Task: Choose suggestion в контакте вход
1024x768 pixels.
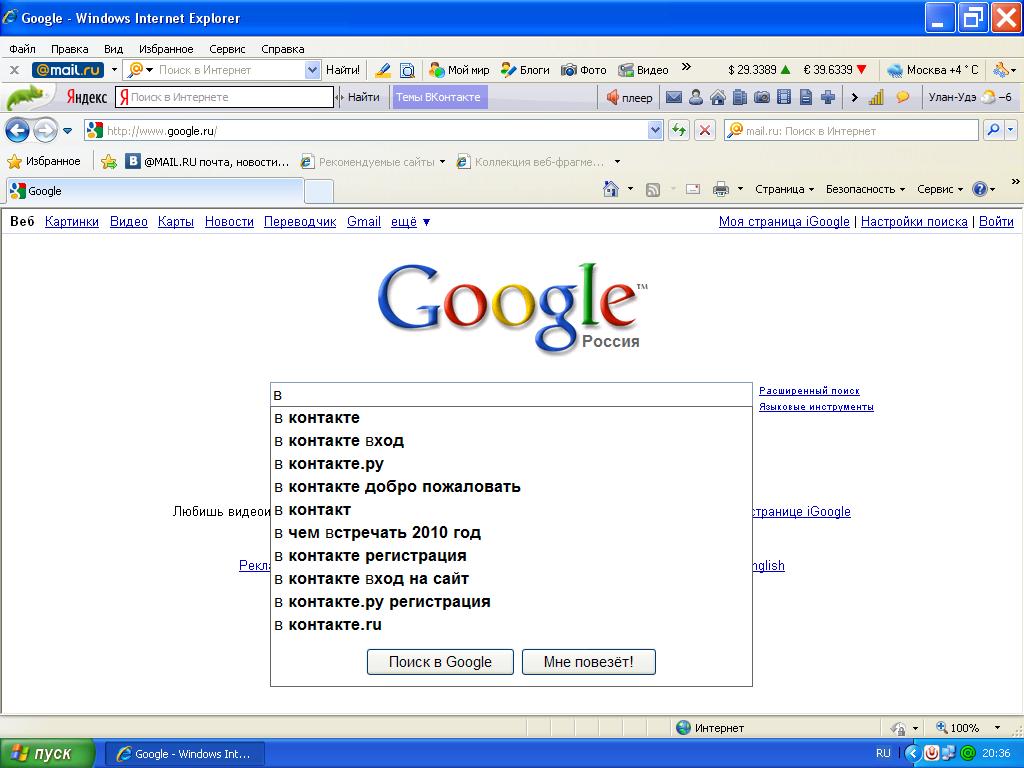Action: (x=511, y=441)
